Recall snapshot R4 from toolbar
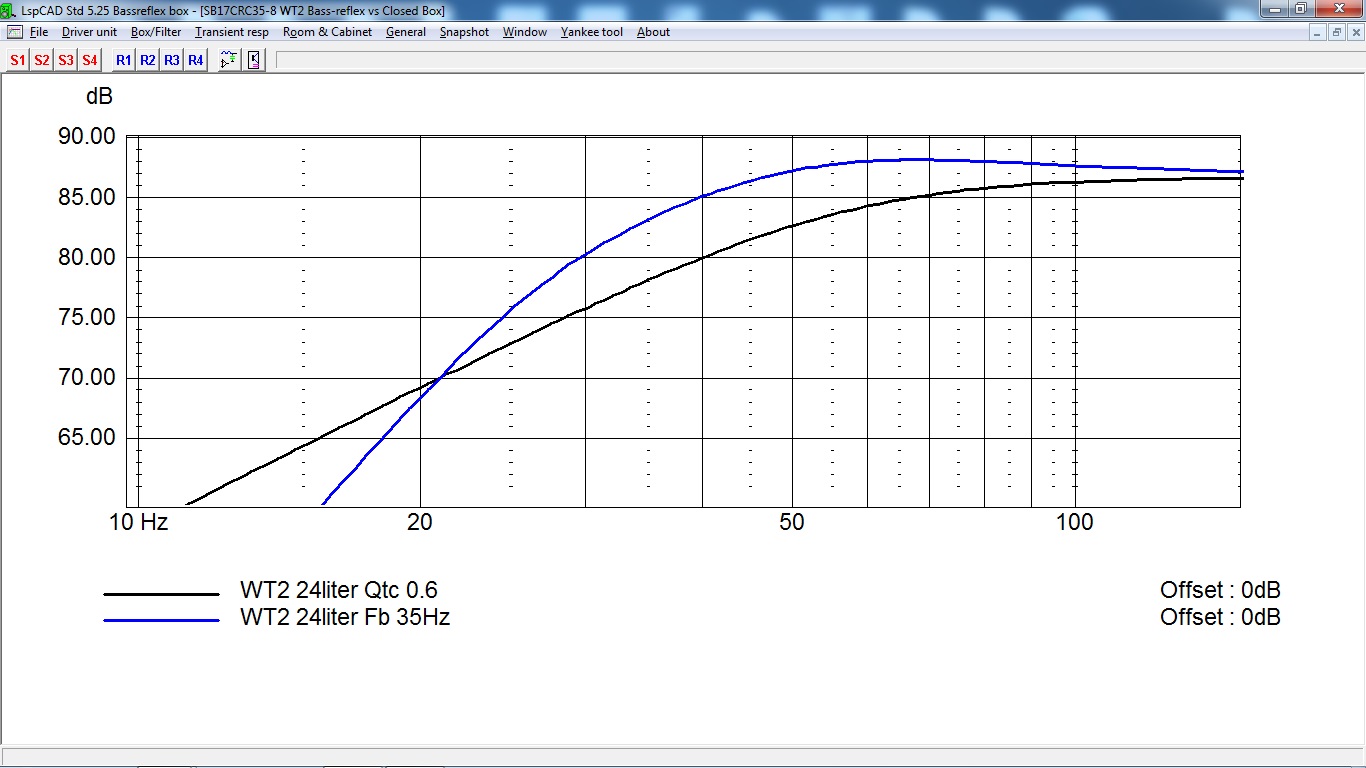1366x768 pixels. [195, 60]
